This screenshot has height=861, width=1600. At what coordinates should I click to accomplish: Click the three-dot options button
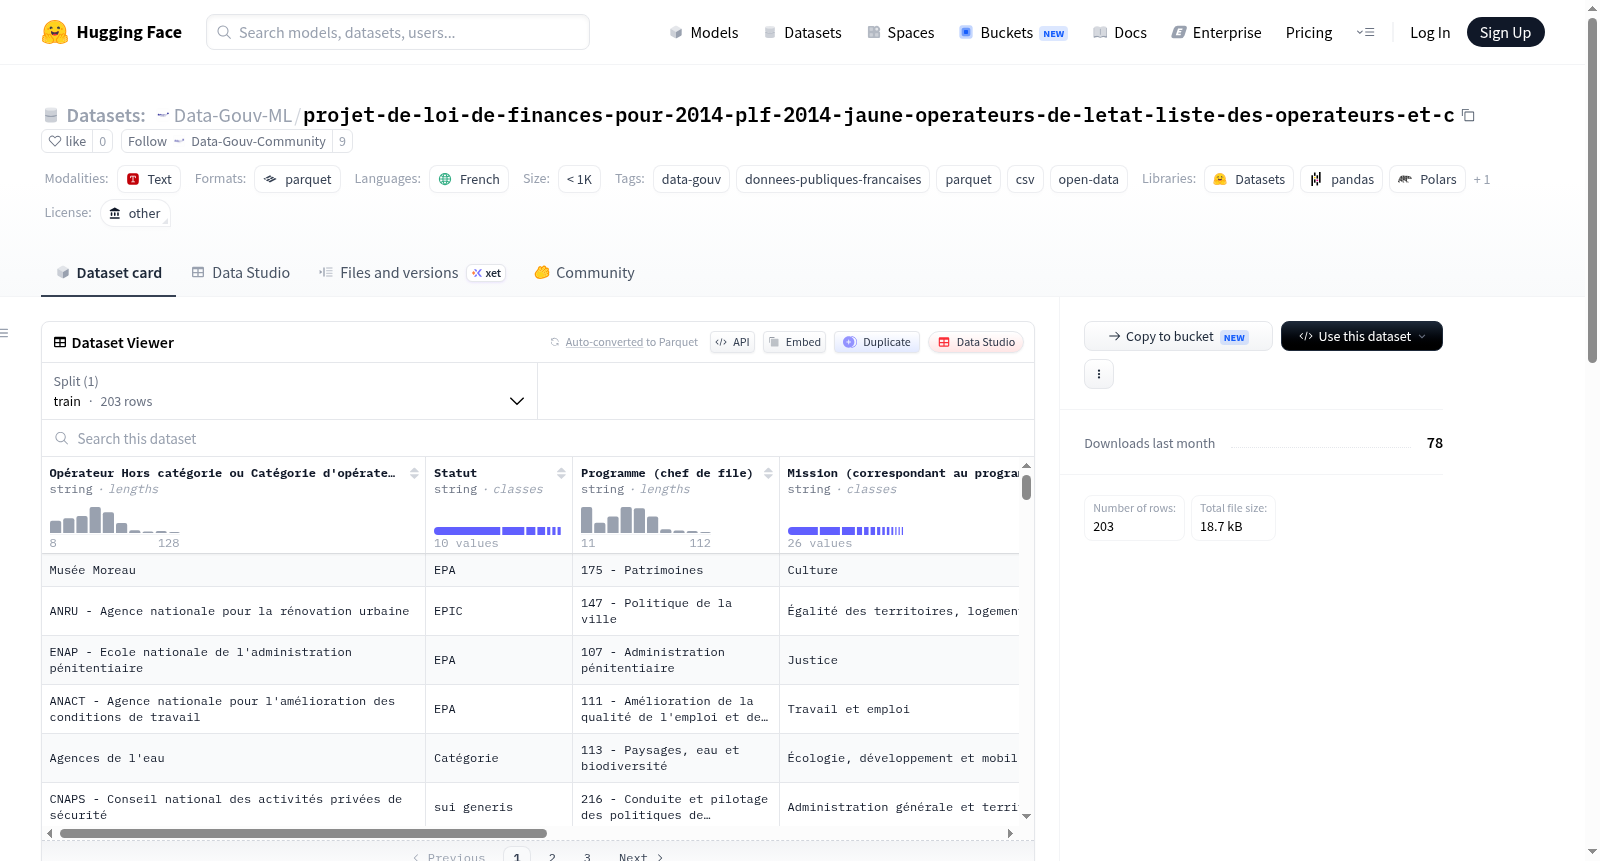[1099, 374]
